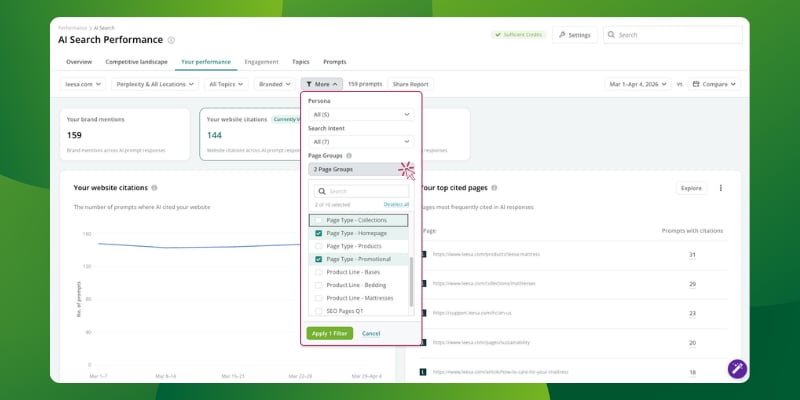
Task: Click magnifier icon in page groups search
Action: [322, 191]
